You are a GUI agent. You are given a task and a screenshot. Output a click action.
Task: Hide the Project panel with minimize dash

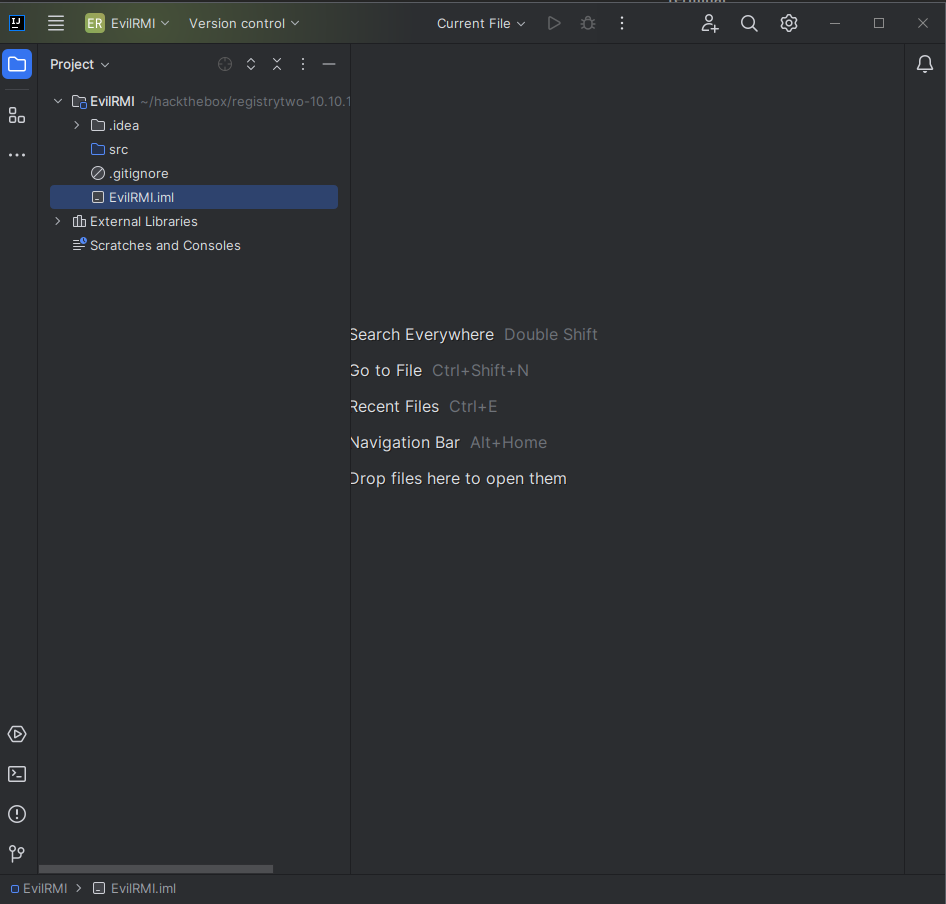[329, 64]
